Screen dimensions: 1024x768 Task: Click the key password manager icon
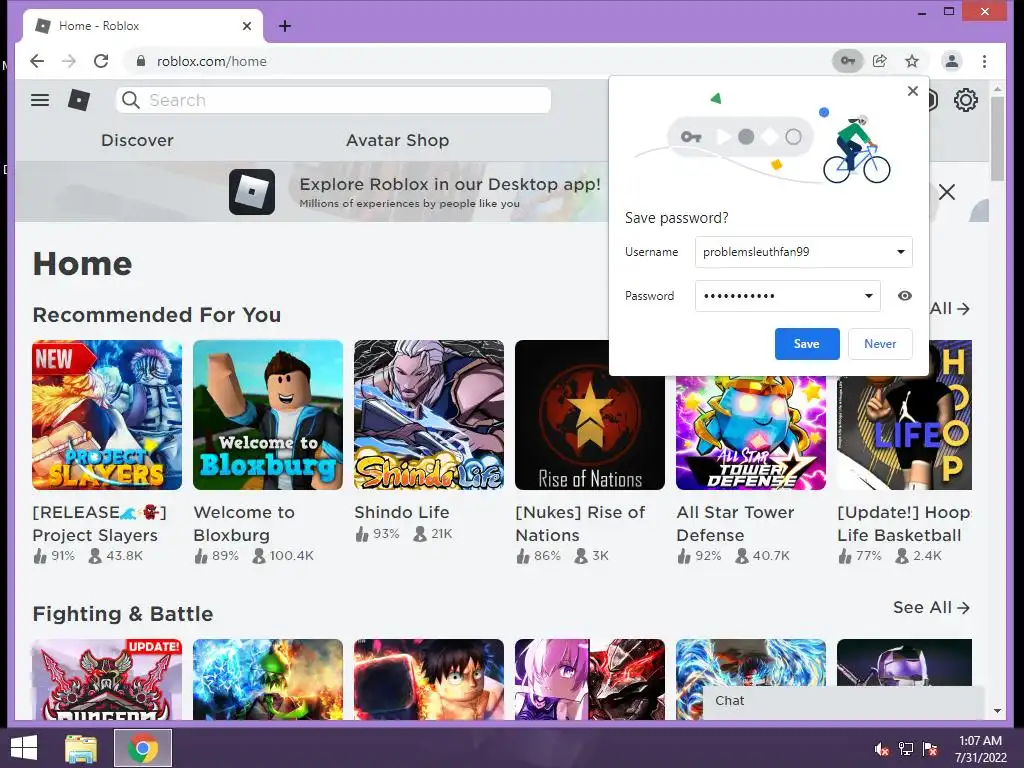coord(848,61)
